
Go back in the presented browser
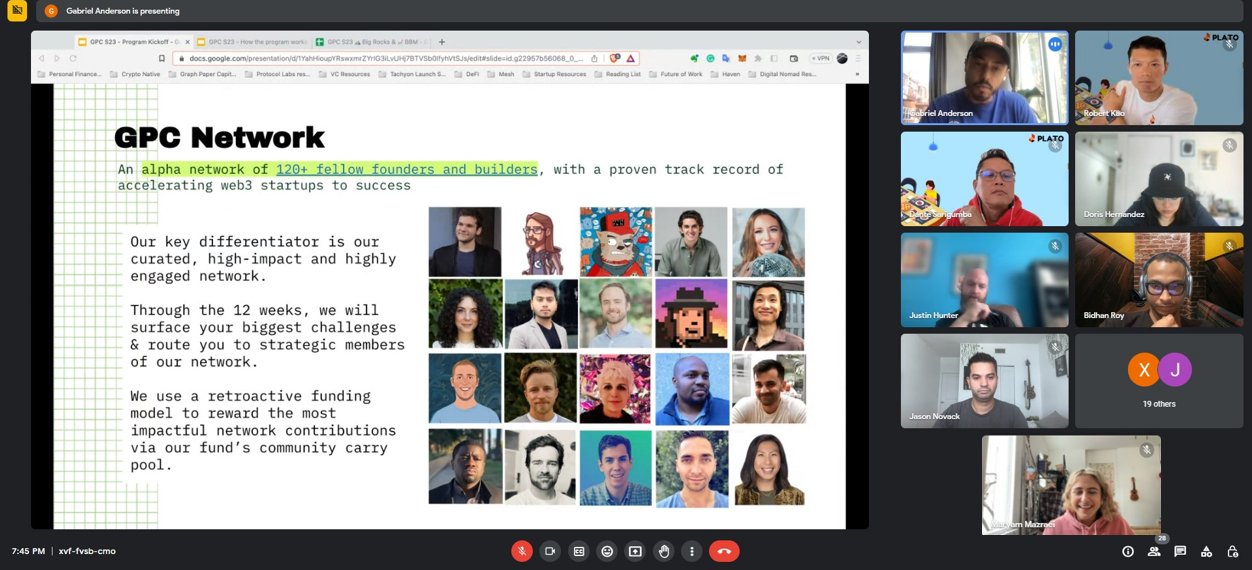pyautogui.click(x=42, y=58)
